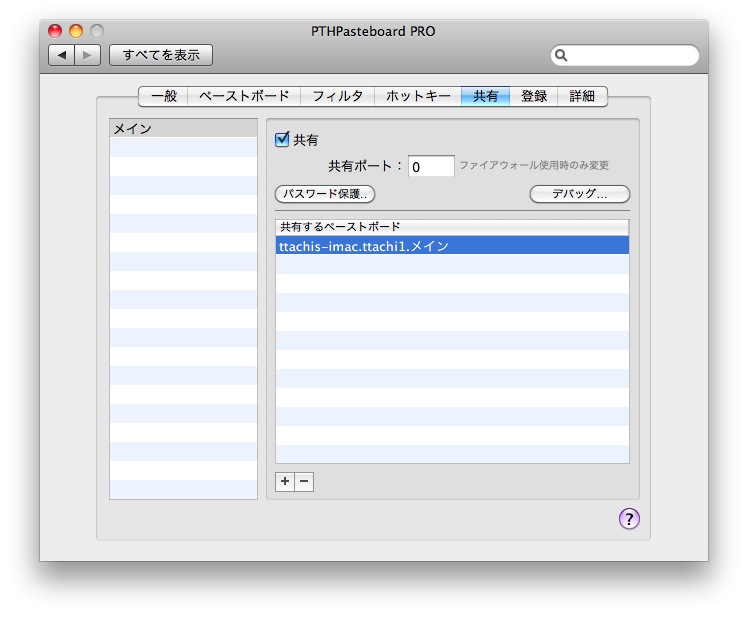This screenshot has height=621, width=748.
Task: Click the forward navigation arrow
Action: click(x=88, y=55)
